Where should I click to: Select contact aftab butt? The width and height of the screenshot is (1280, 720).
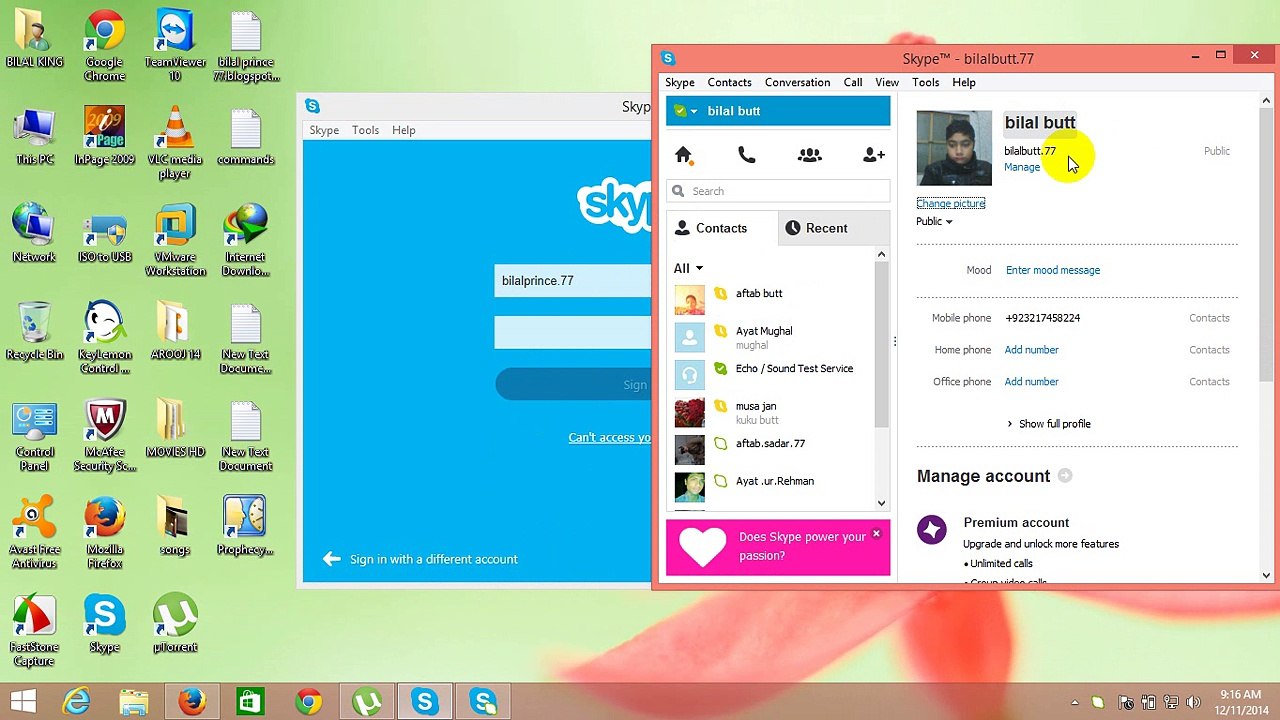[x=771, y=300]
